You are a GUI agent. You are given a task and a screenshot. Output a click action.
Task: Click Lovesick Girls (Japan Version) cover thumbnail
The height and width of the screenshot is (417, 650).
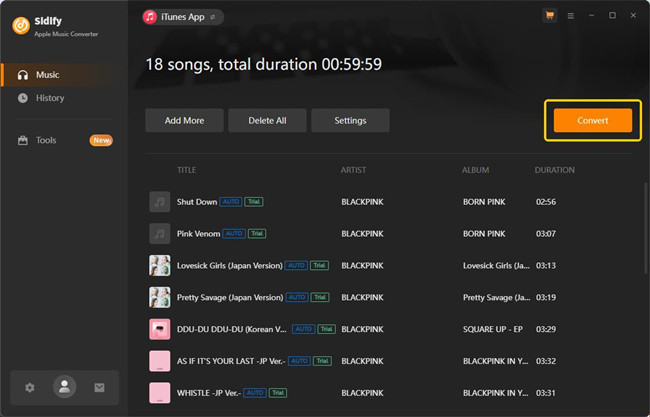pyautogui.click(x=160, y=266)
